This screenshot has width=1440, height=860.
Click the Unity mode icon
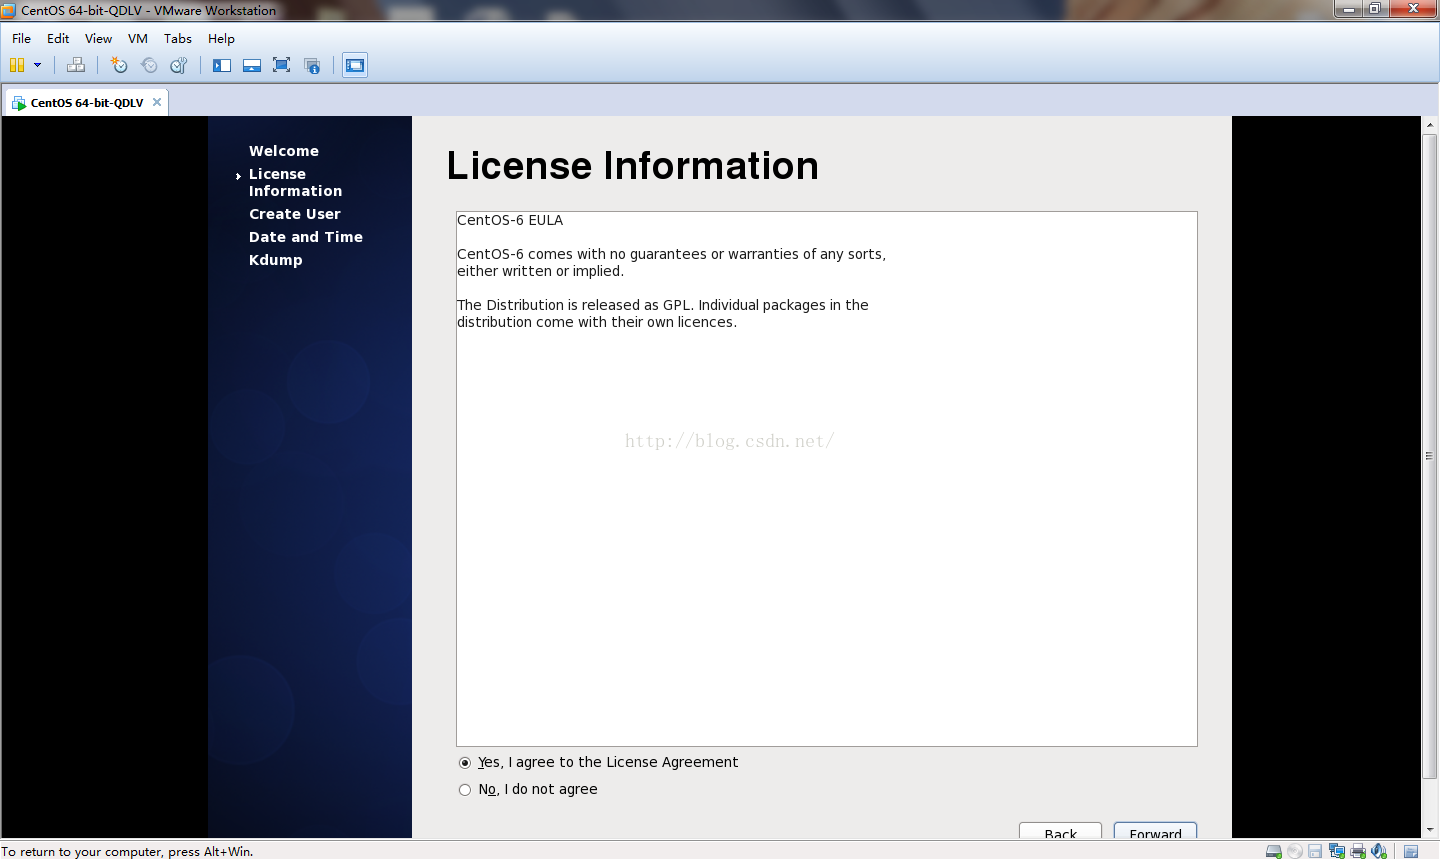tap(312, 65)
